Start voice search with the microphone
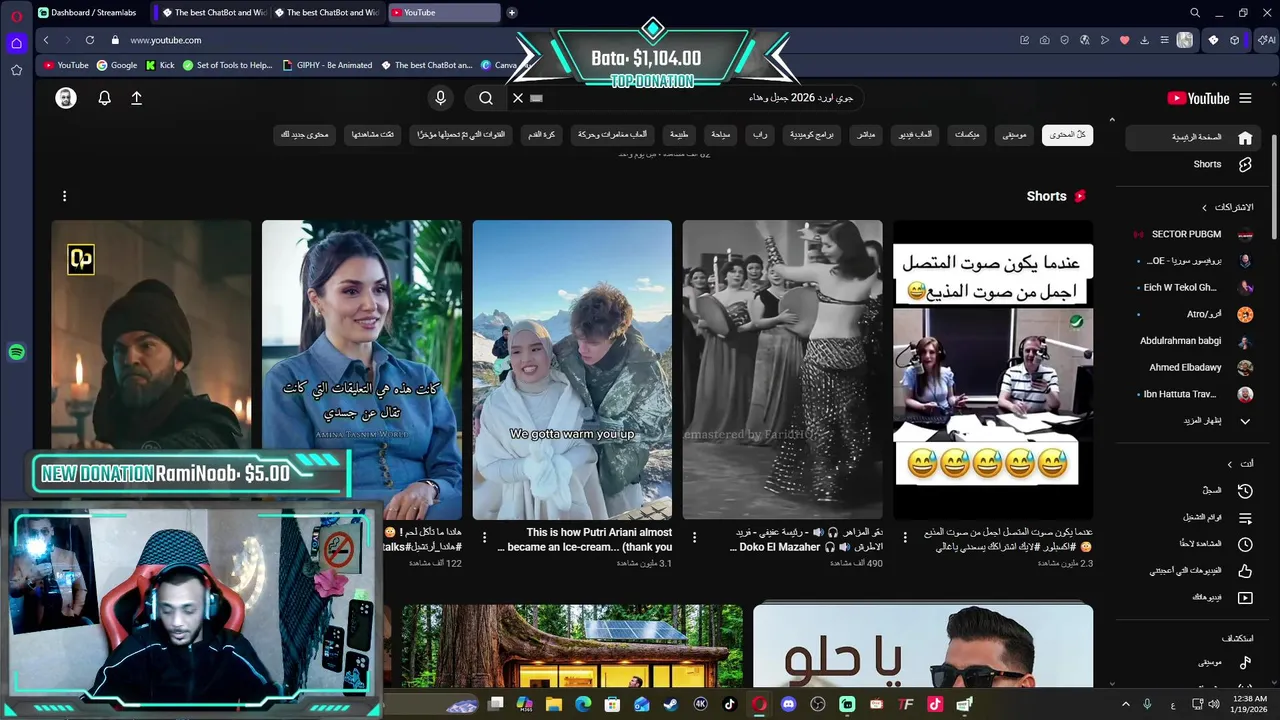 (x=440, y=98)
